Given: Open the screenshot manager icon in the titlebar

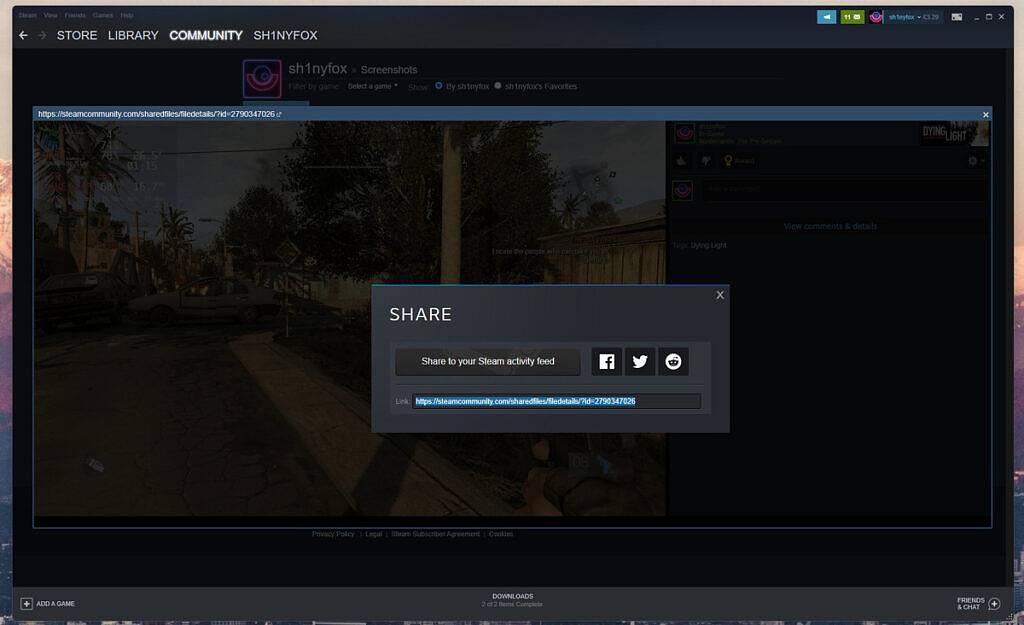Looking at the screenshot, I should 957,16.
